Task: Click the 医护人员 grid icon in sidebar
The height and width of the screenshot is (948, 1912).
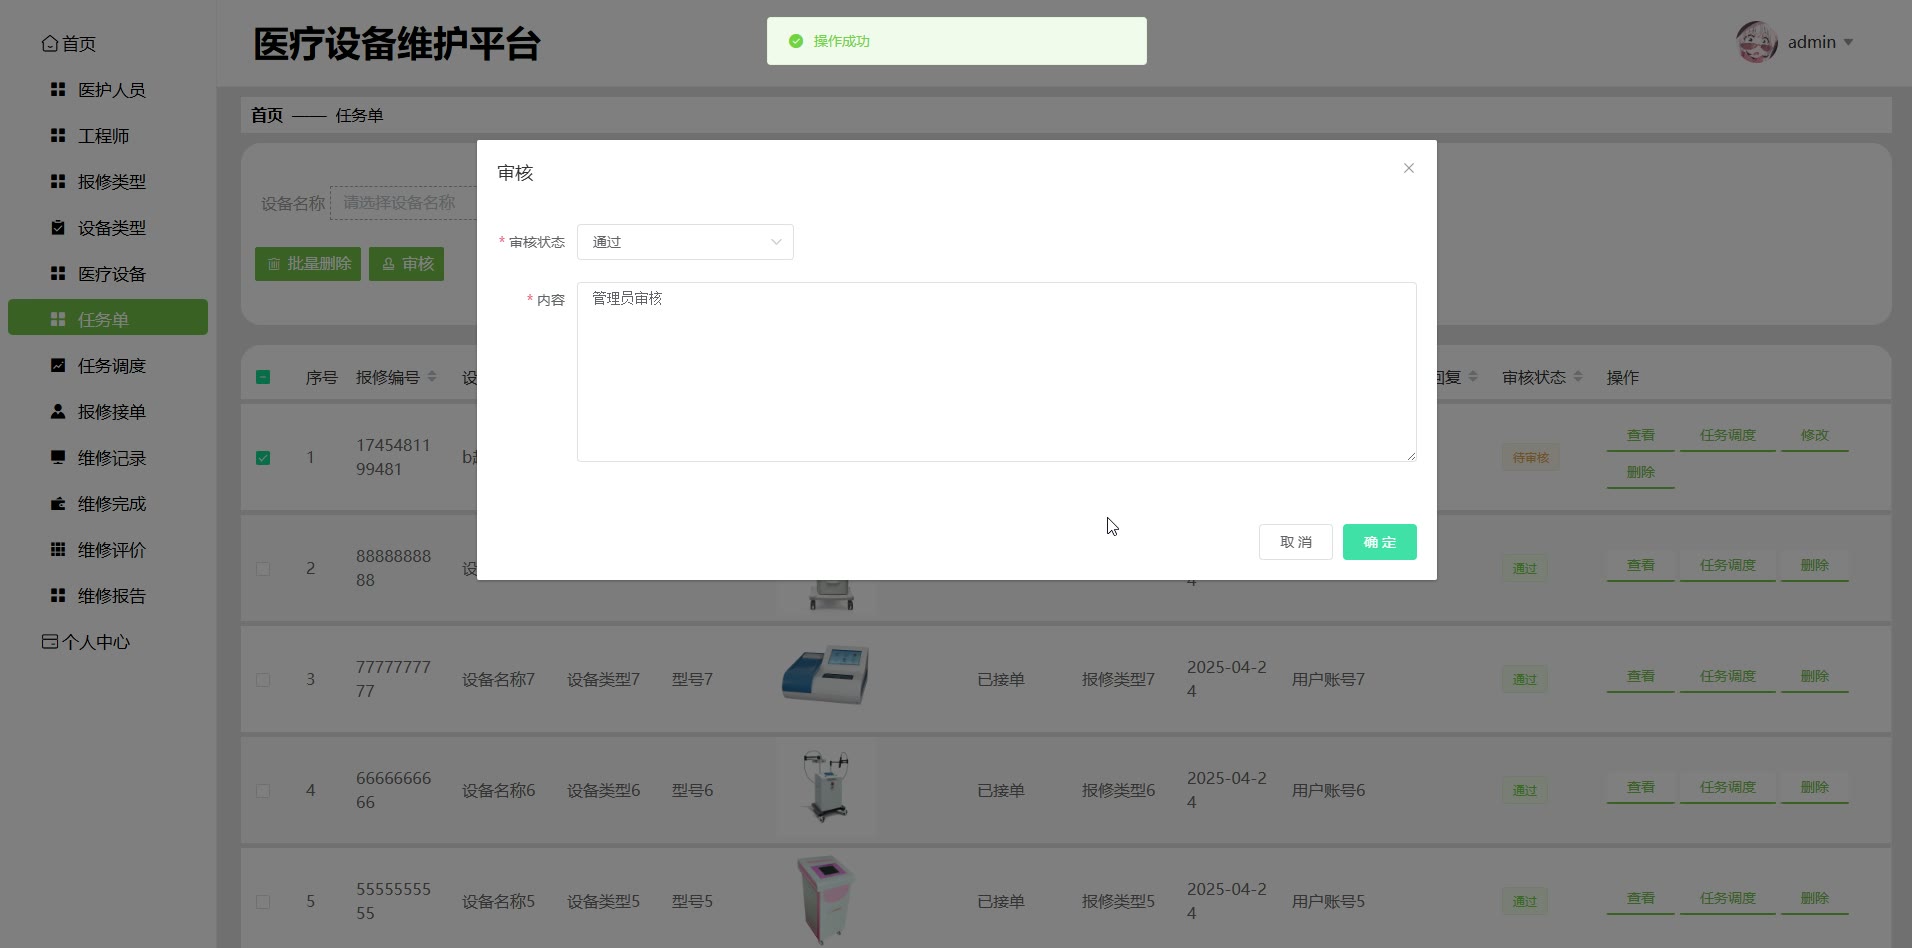Action: (58, 90)
